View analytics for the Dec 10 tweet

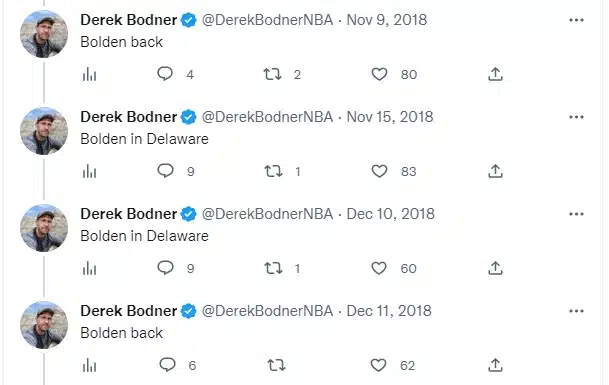tap(89, 268)
